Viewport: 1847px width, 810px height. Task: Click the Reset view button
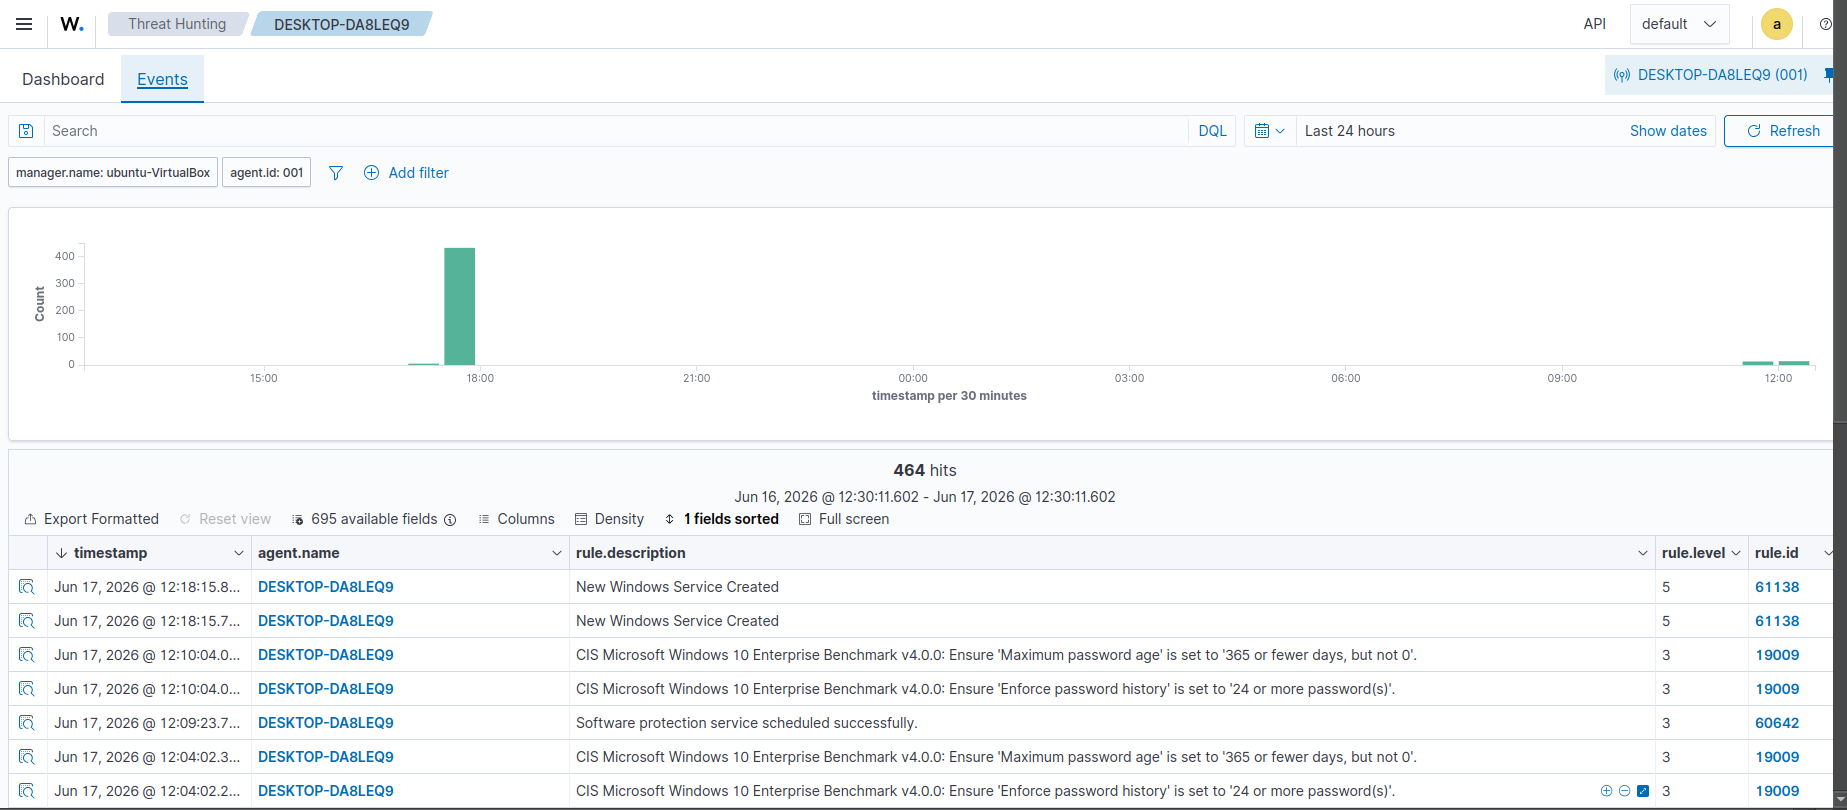pyautogui.click(x=225, y=519)
